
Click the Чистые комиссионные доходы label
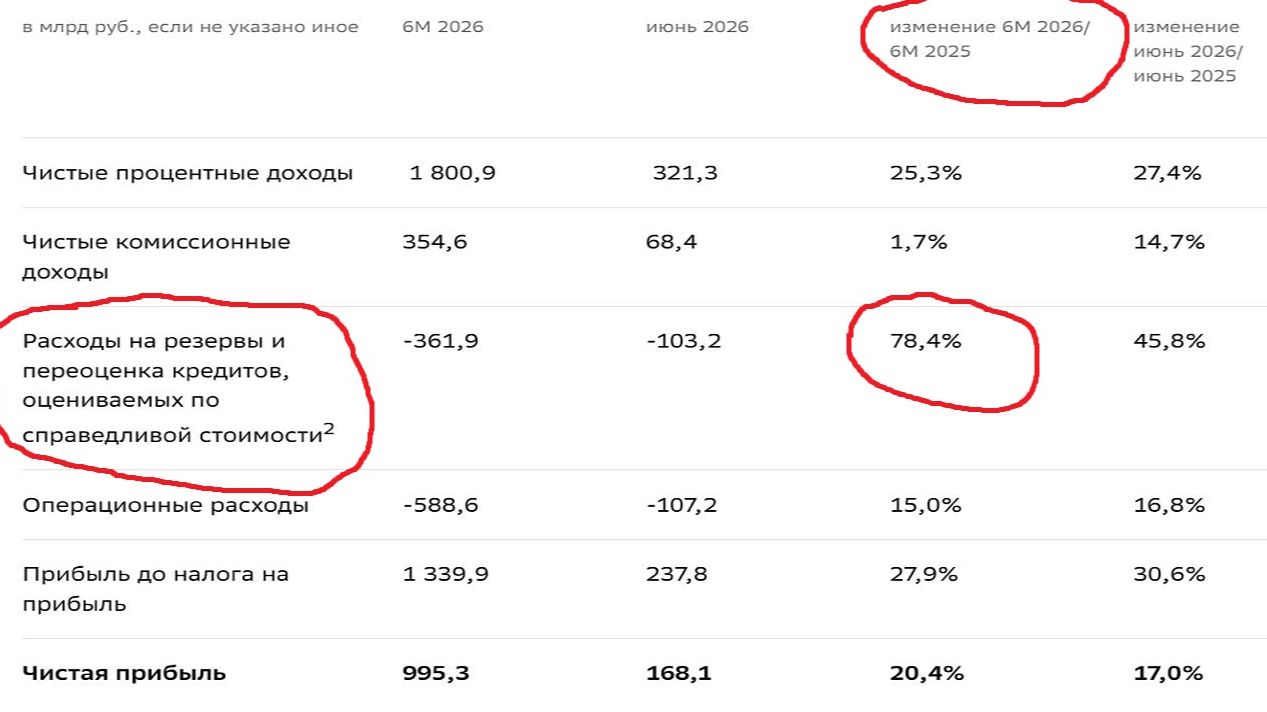click(x=157, y=257)
